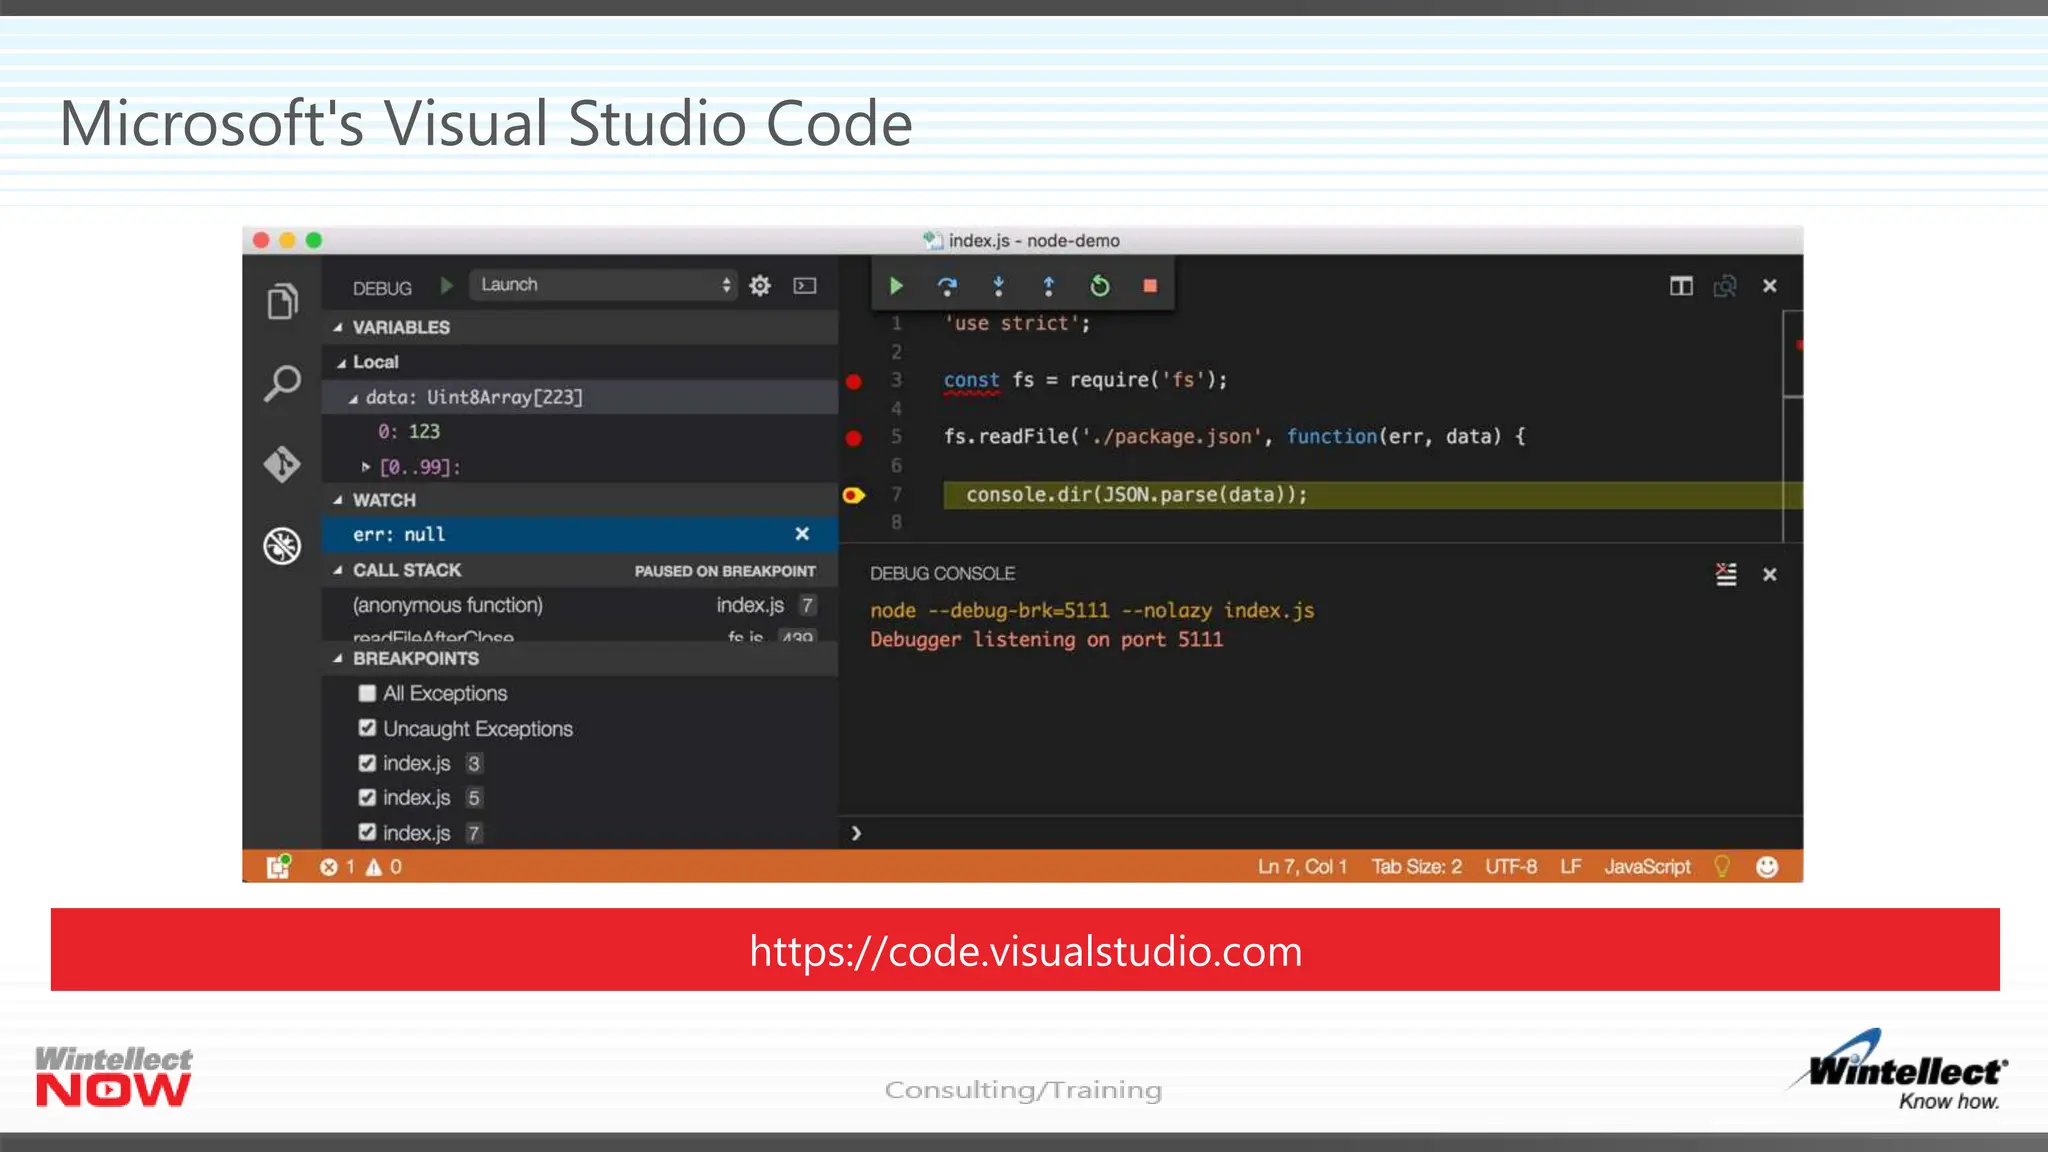Screen dimensions: 2048x1152
Task: Split the editor
Action: (x=1681, y=286)
